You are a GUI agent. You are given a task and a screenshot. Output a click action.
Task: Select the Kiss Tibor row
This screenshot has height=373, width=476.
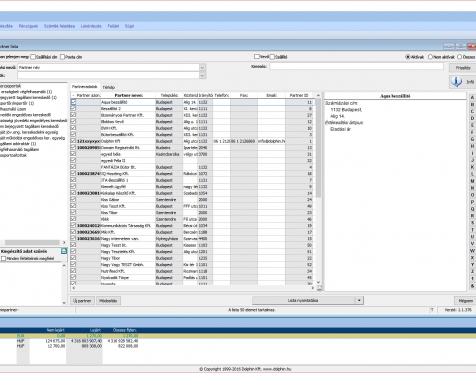(192, 213)
